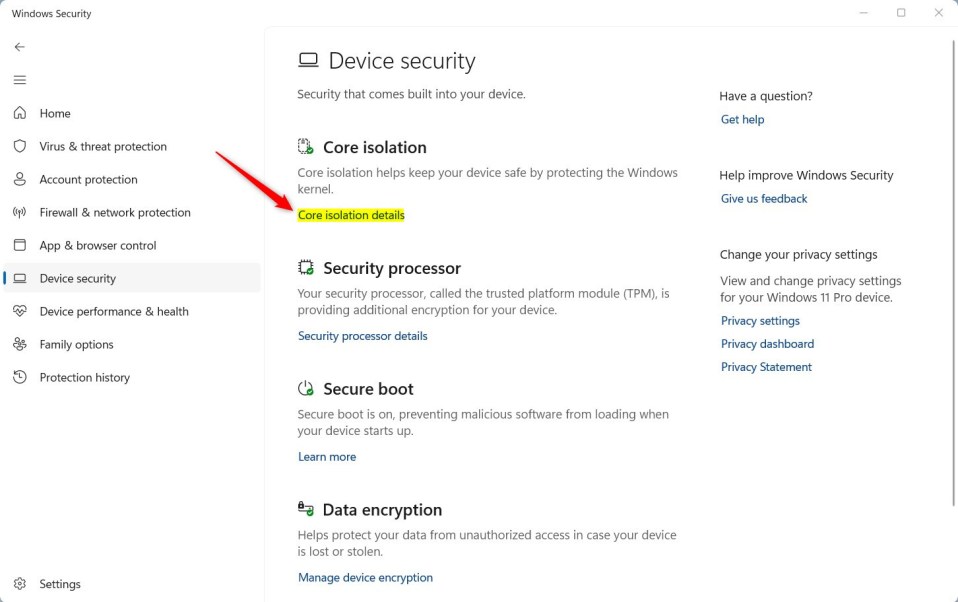Select the Virus & threat protection shield icon
This screenshot has height=602, width=958.
[x=20, y=146]
